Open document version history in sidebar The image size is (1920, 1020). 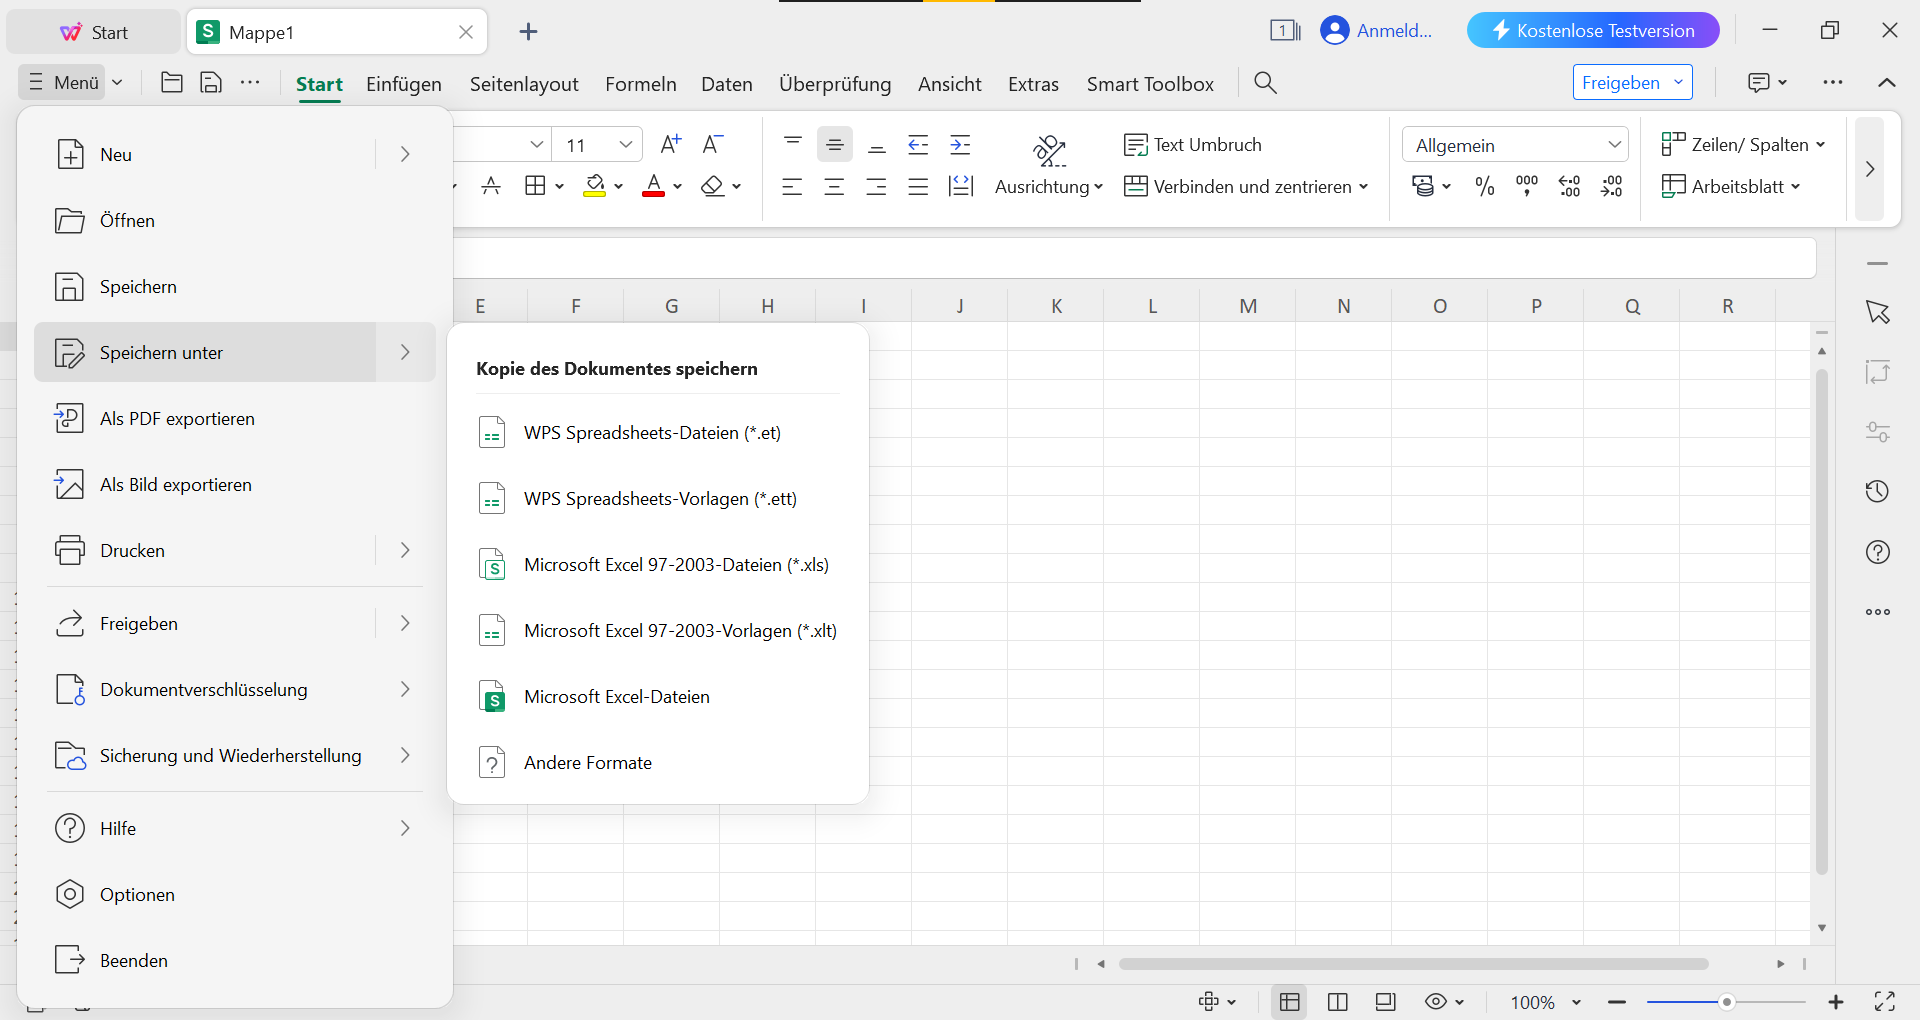coord(1878,491)
